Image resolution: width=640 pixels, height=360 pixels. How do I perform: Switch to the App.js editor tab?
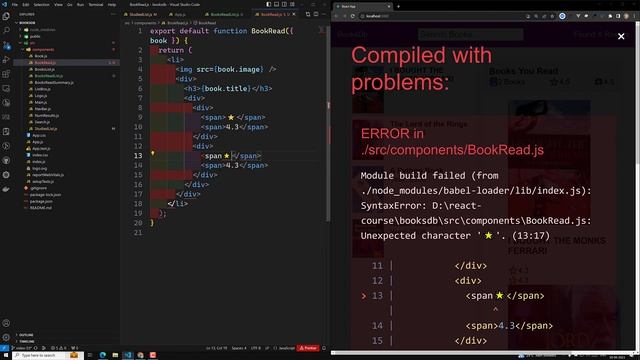[180, 14]
